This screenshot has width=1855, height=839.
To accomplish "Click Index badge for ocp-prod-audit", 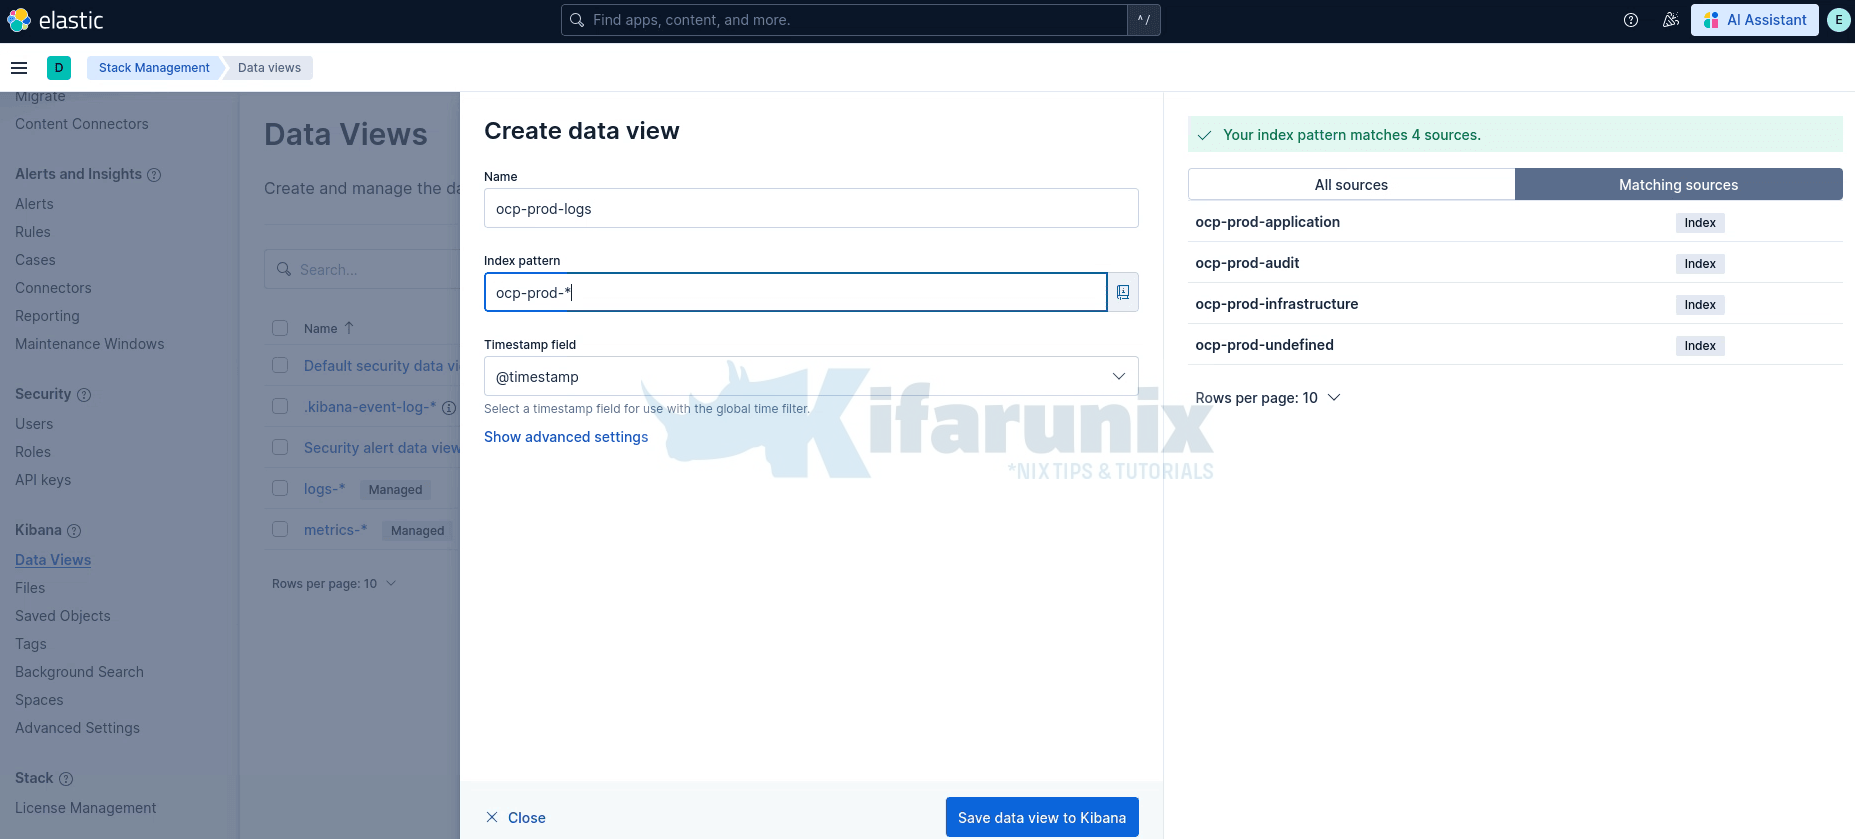I will (x=1700, y=264).
